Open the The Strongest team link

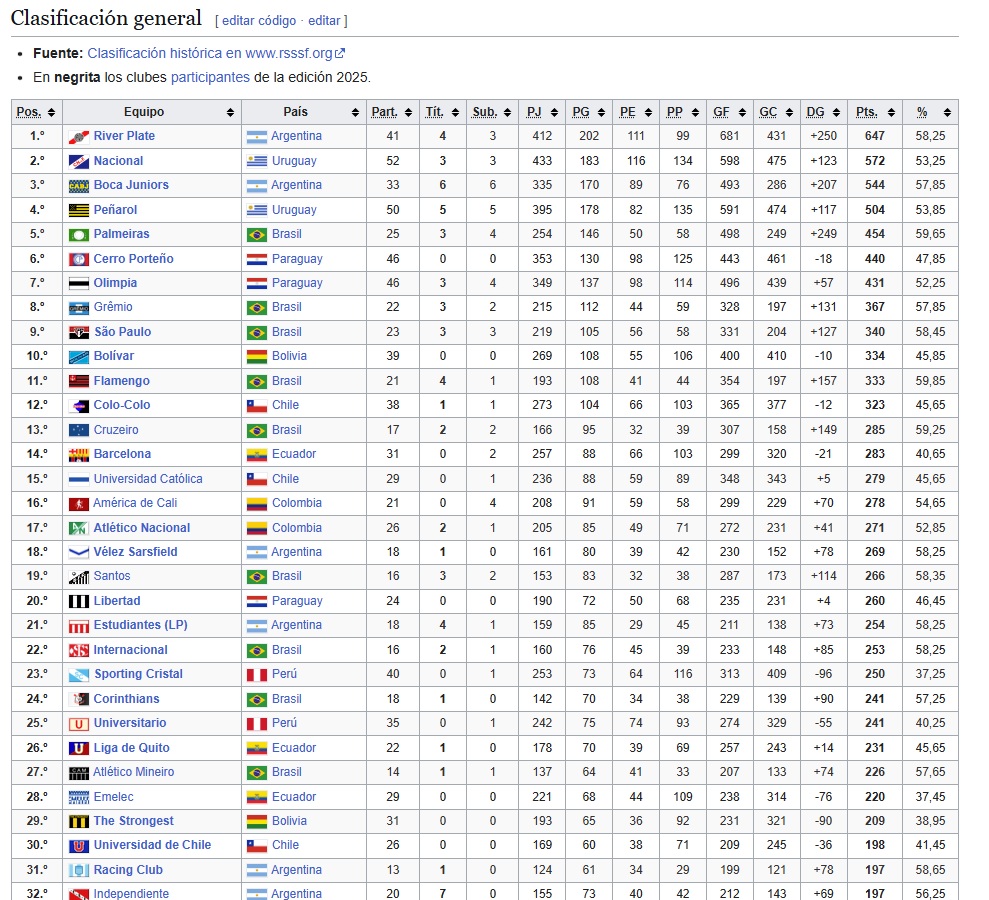click(134, 822)
